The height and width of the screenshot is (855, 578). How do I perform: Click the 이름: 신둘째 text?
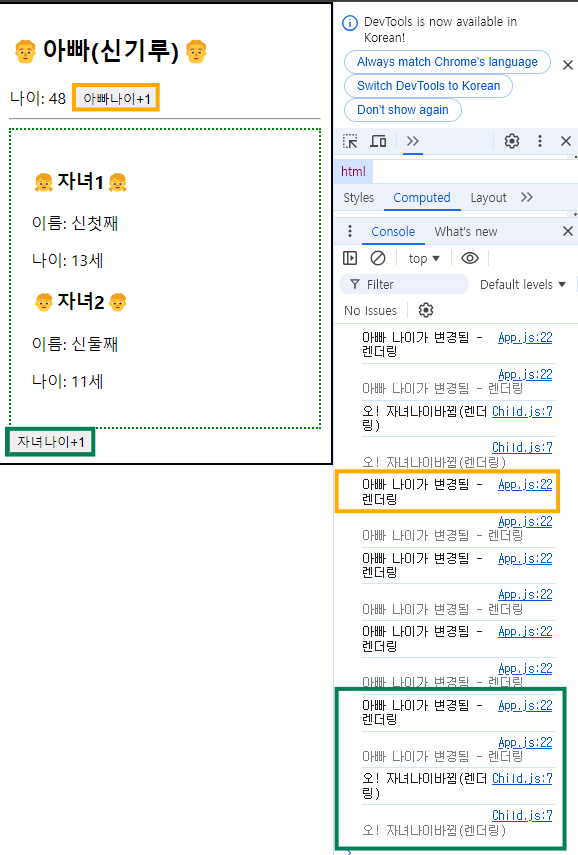(75, 344)
